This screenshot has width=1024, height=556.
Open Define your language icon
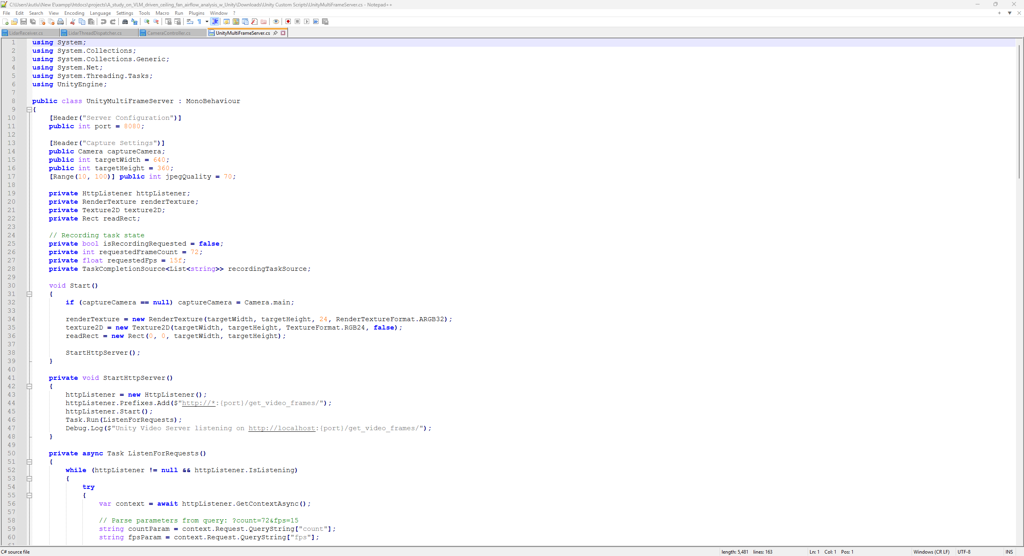coord(227,22)
